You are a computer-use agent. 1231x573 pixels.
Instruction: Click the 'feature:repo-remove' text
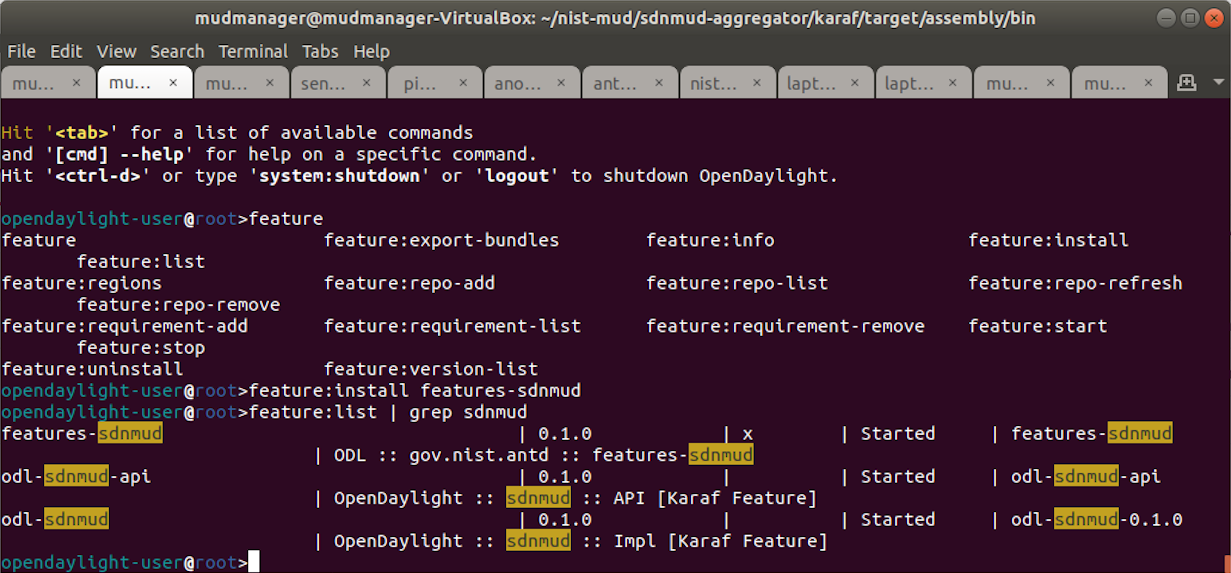tap(178, 304)
